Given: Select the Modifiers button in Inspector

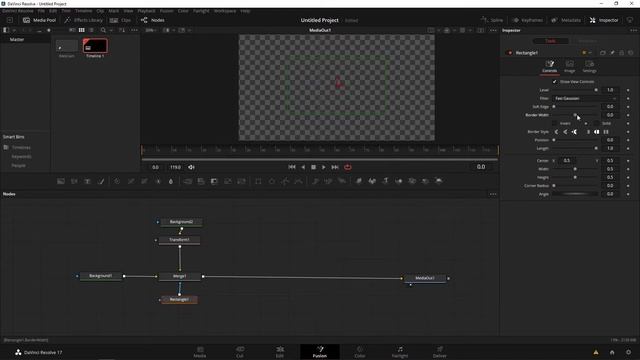Looking at the screenshot, I should click(x=587, y=41).
